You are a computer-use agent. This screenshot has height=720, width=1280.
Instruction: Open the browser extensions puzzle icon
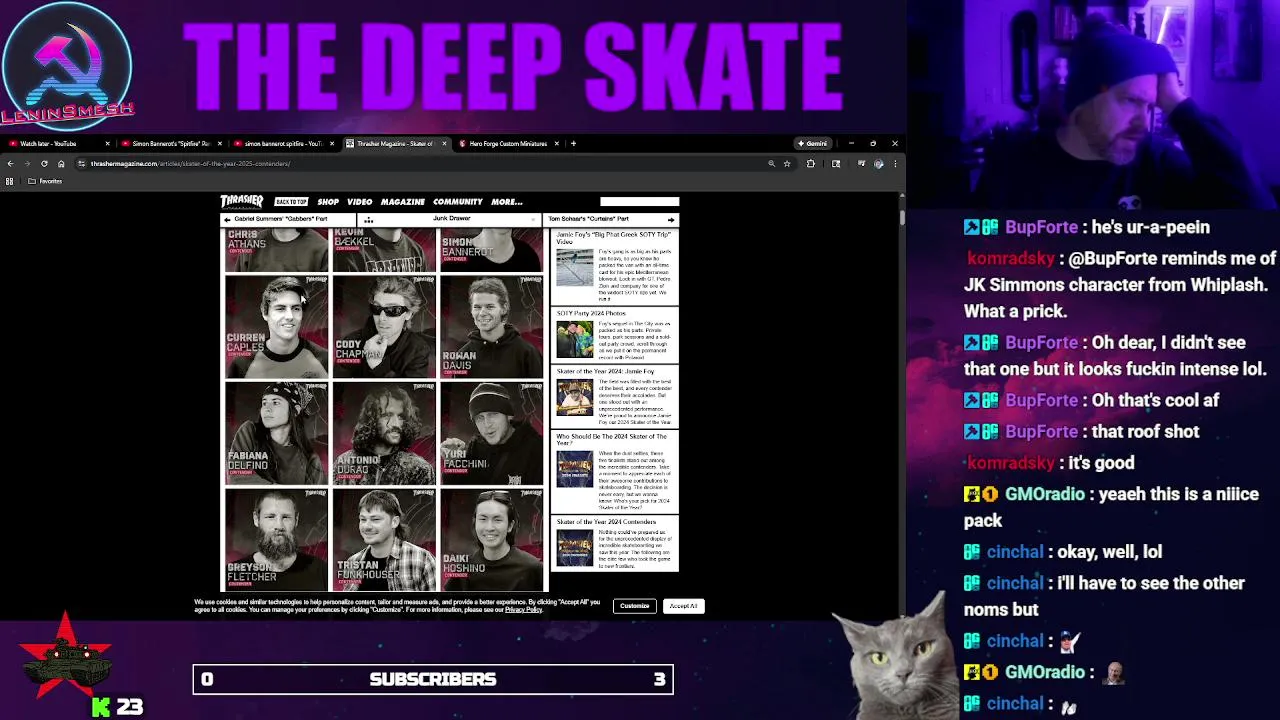[x=811, y=163]
